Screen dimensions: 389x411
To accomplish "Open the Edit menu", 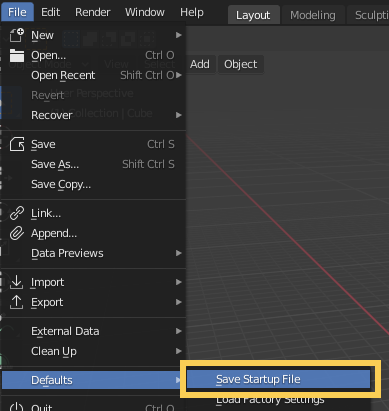I will pyautogui.click(x=50, y=12).
